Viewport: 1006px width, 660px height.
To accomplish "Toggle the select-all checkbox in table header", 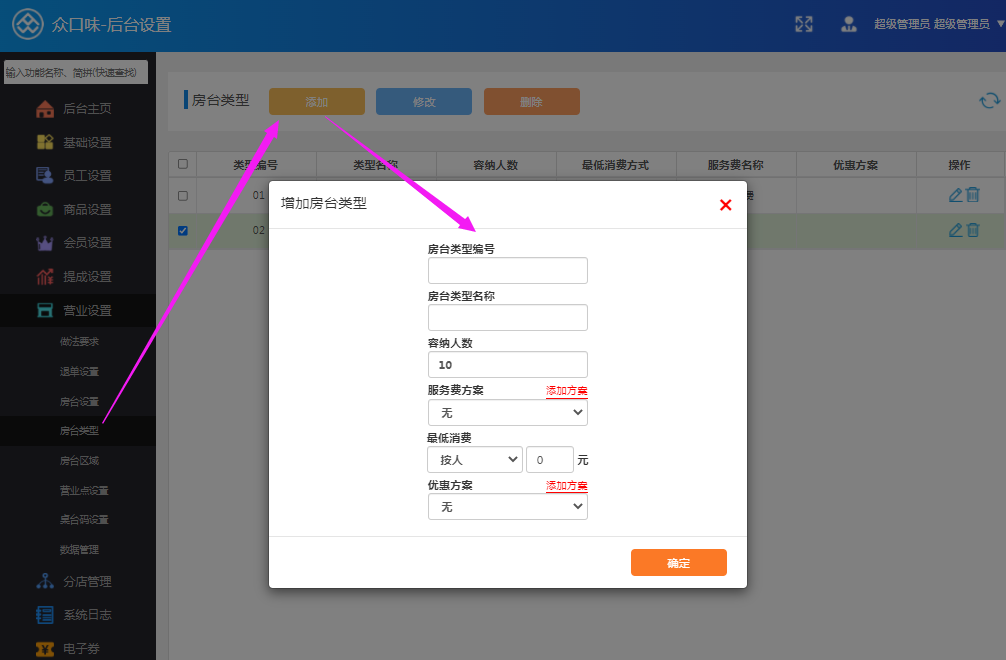I will point(182,164).
